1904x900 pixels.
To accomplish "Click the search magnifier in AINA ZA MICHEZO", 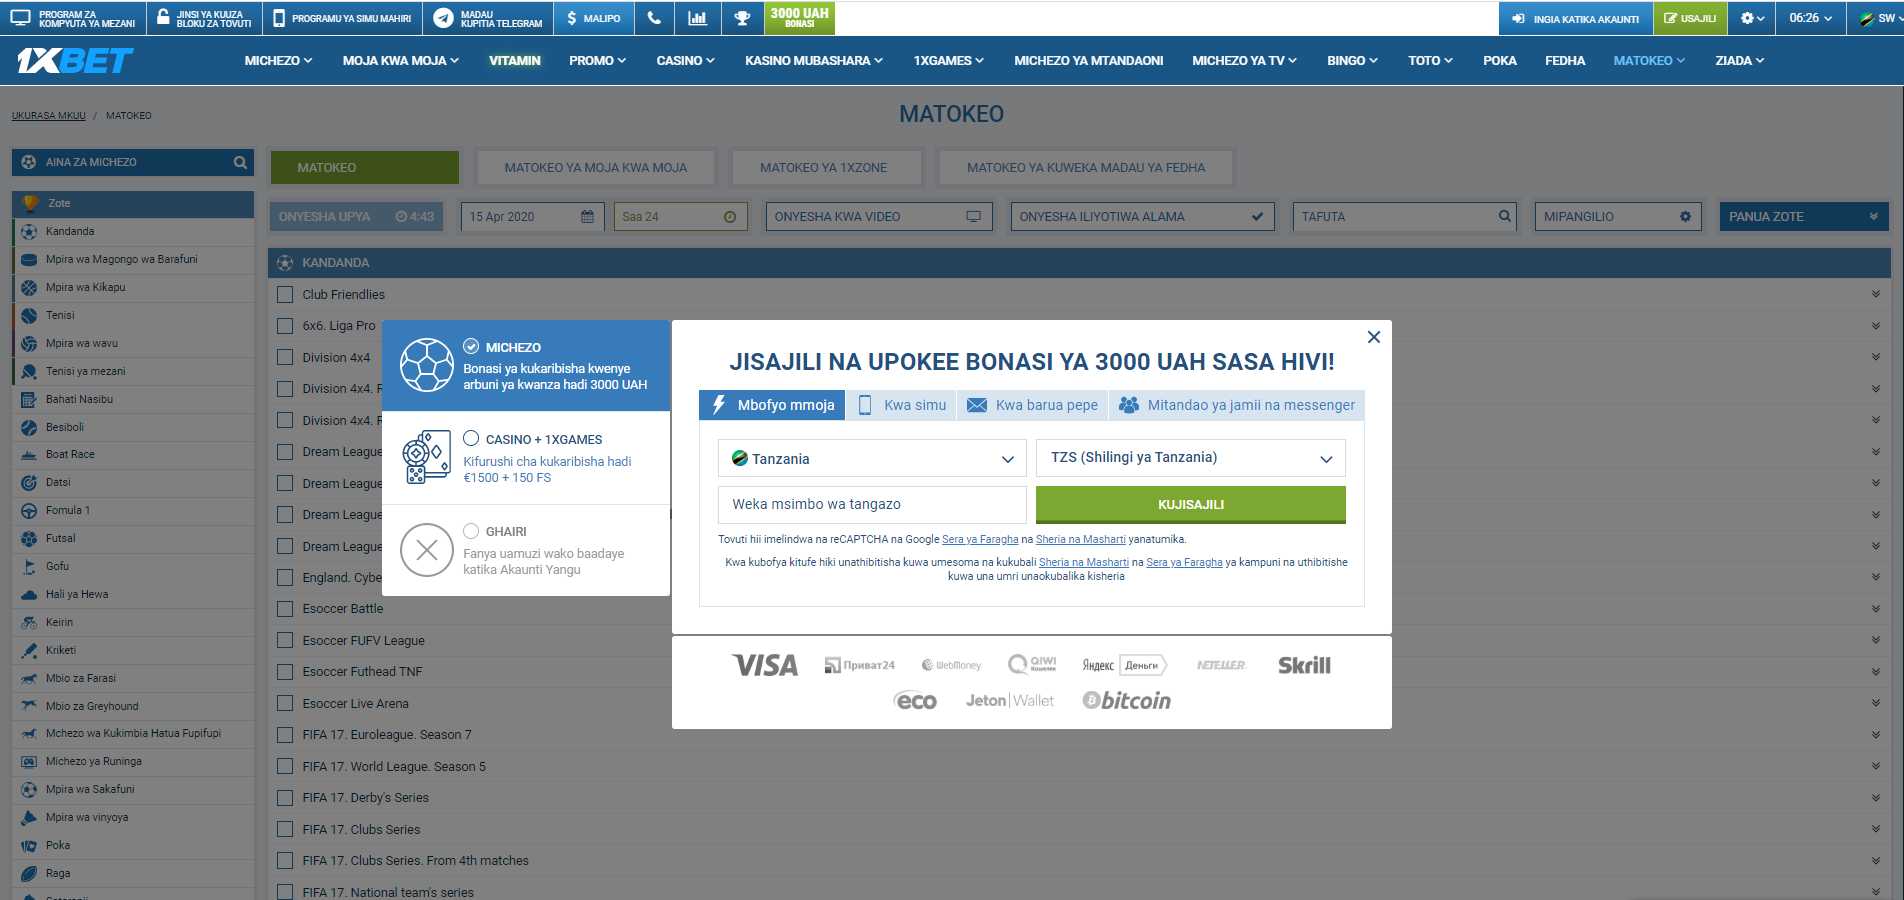I will tap(240, 162).
